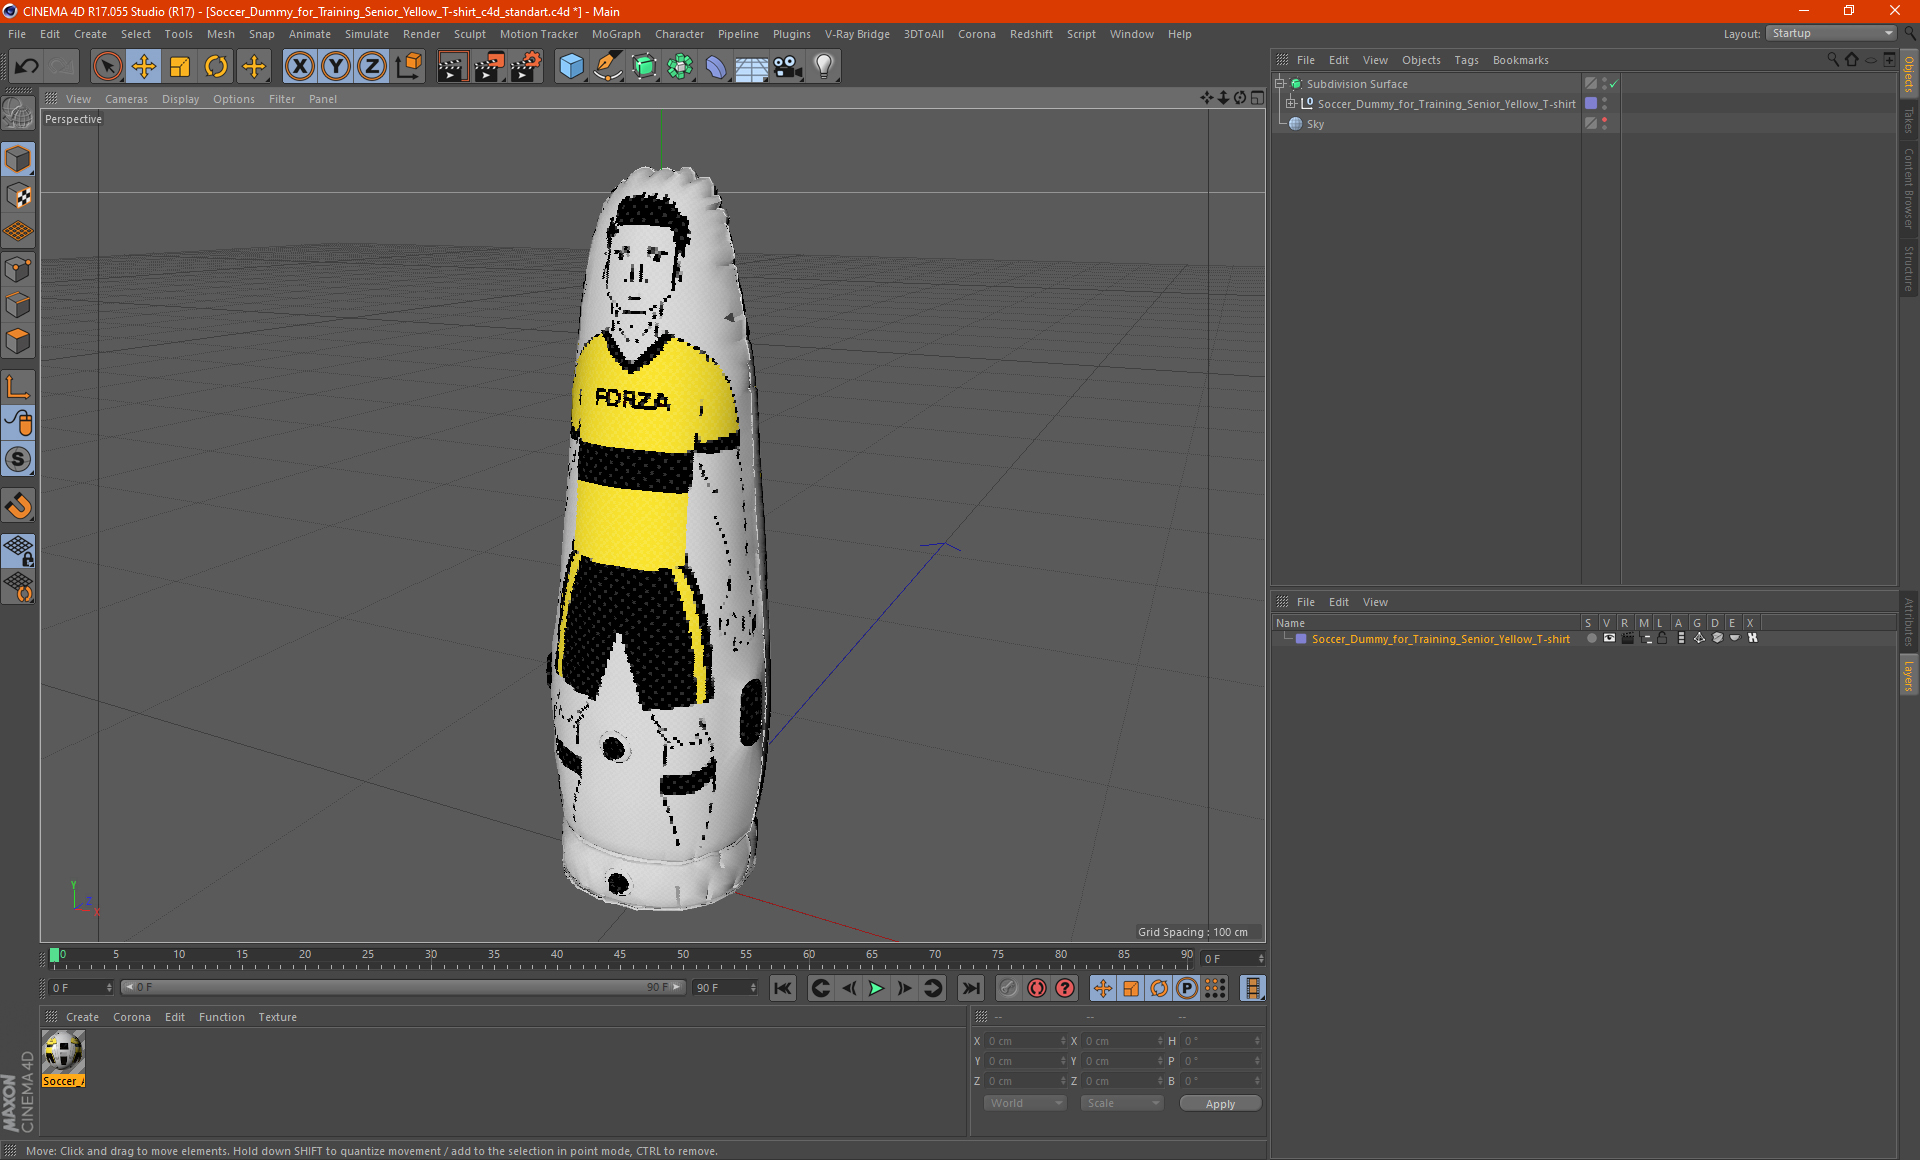Screen dimensions: 1920x1160
Task: Open Material manager Function menu
Action: 221,1017
